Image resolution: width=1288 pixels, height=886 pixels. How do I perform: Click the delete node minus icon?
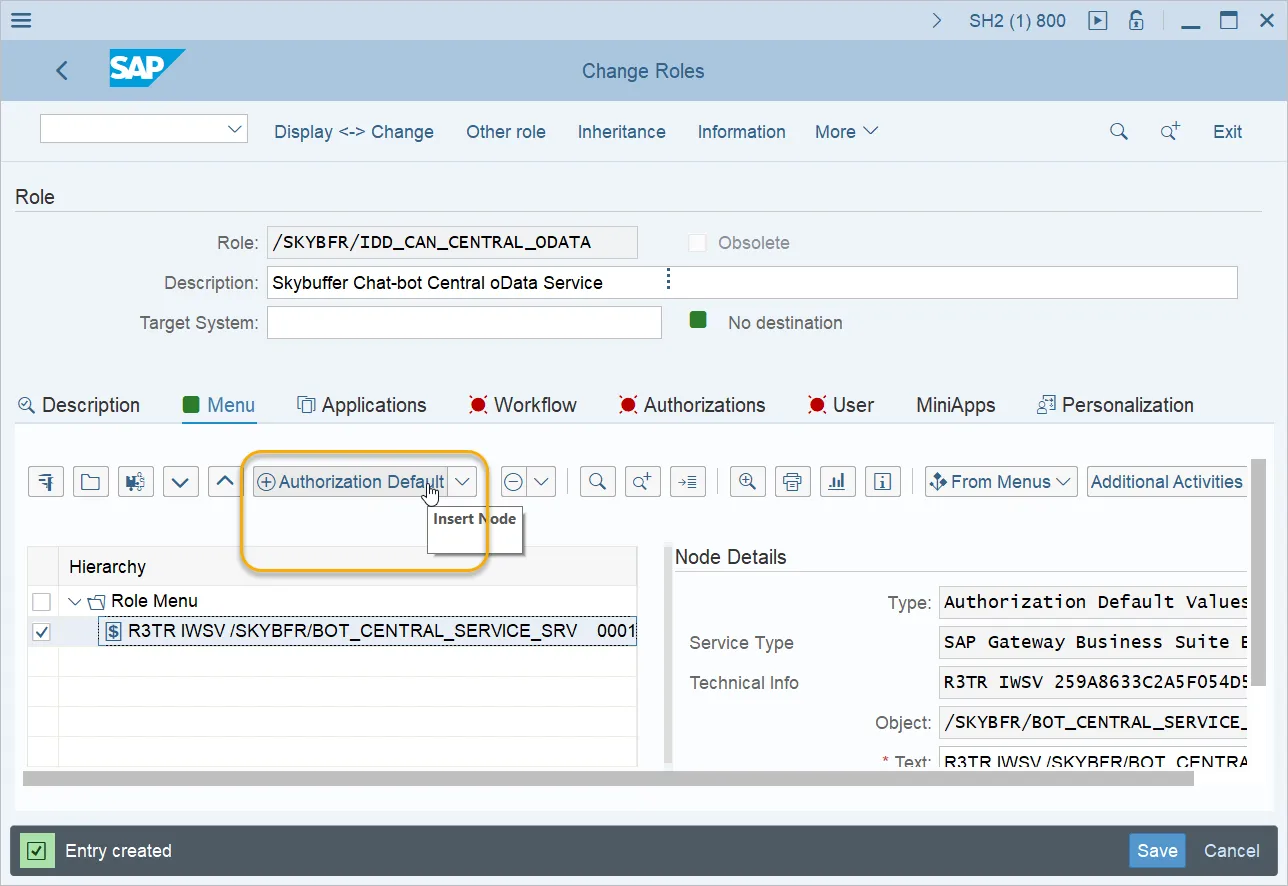(x=513, y=482)
